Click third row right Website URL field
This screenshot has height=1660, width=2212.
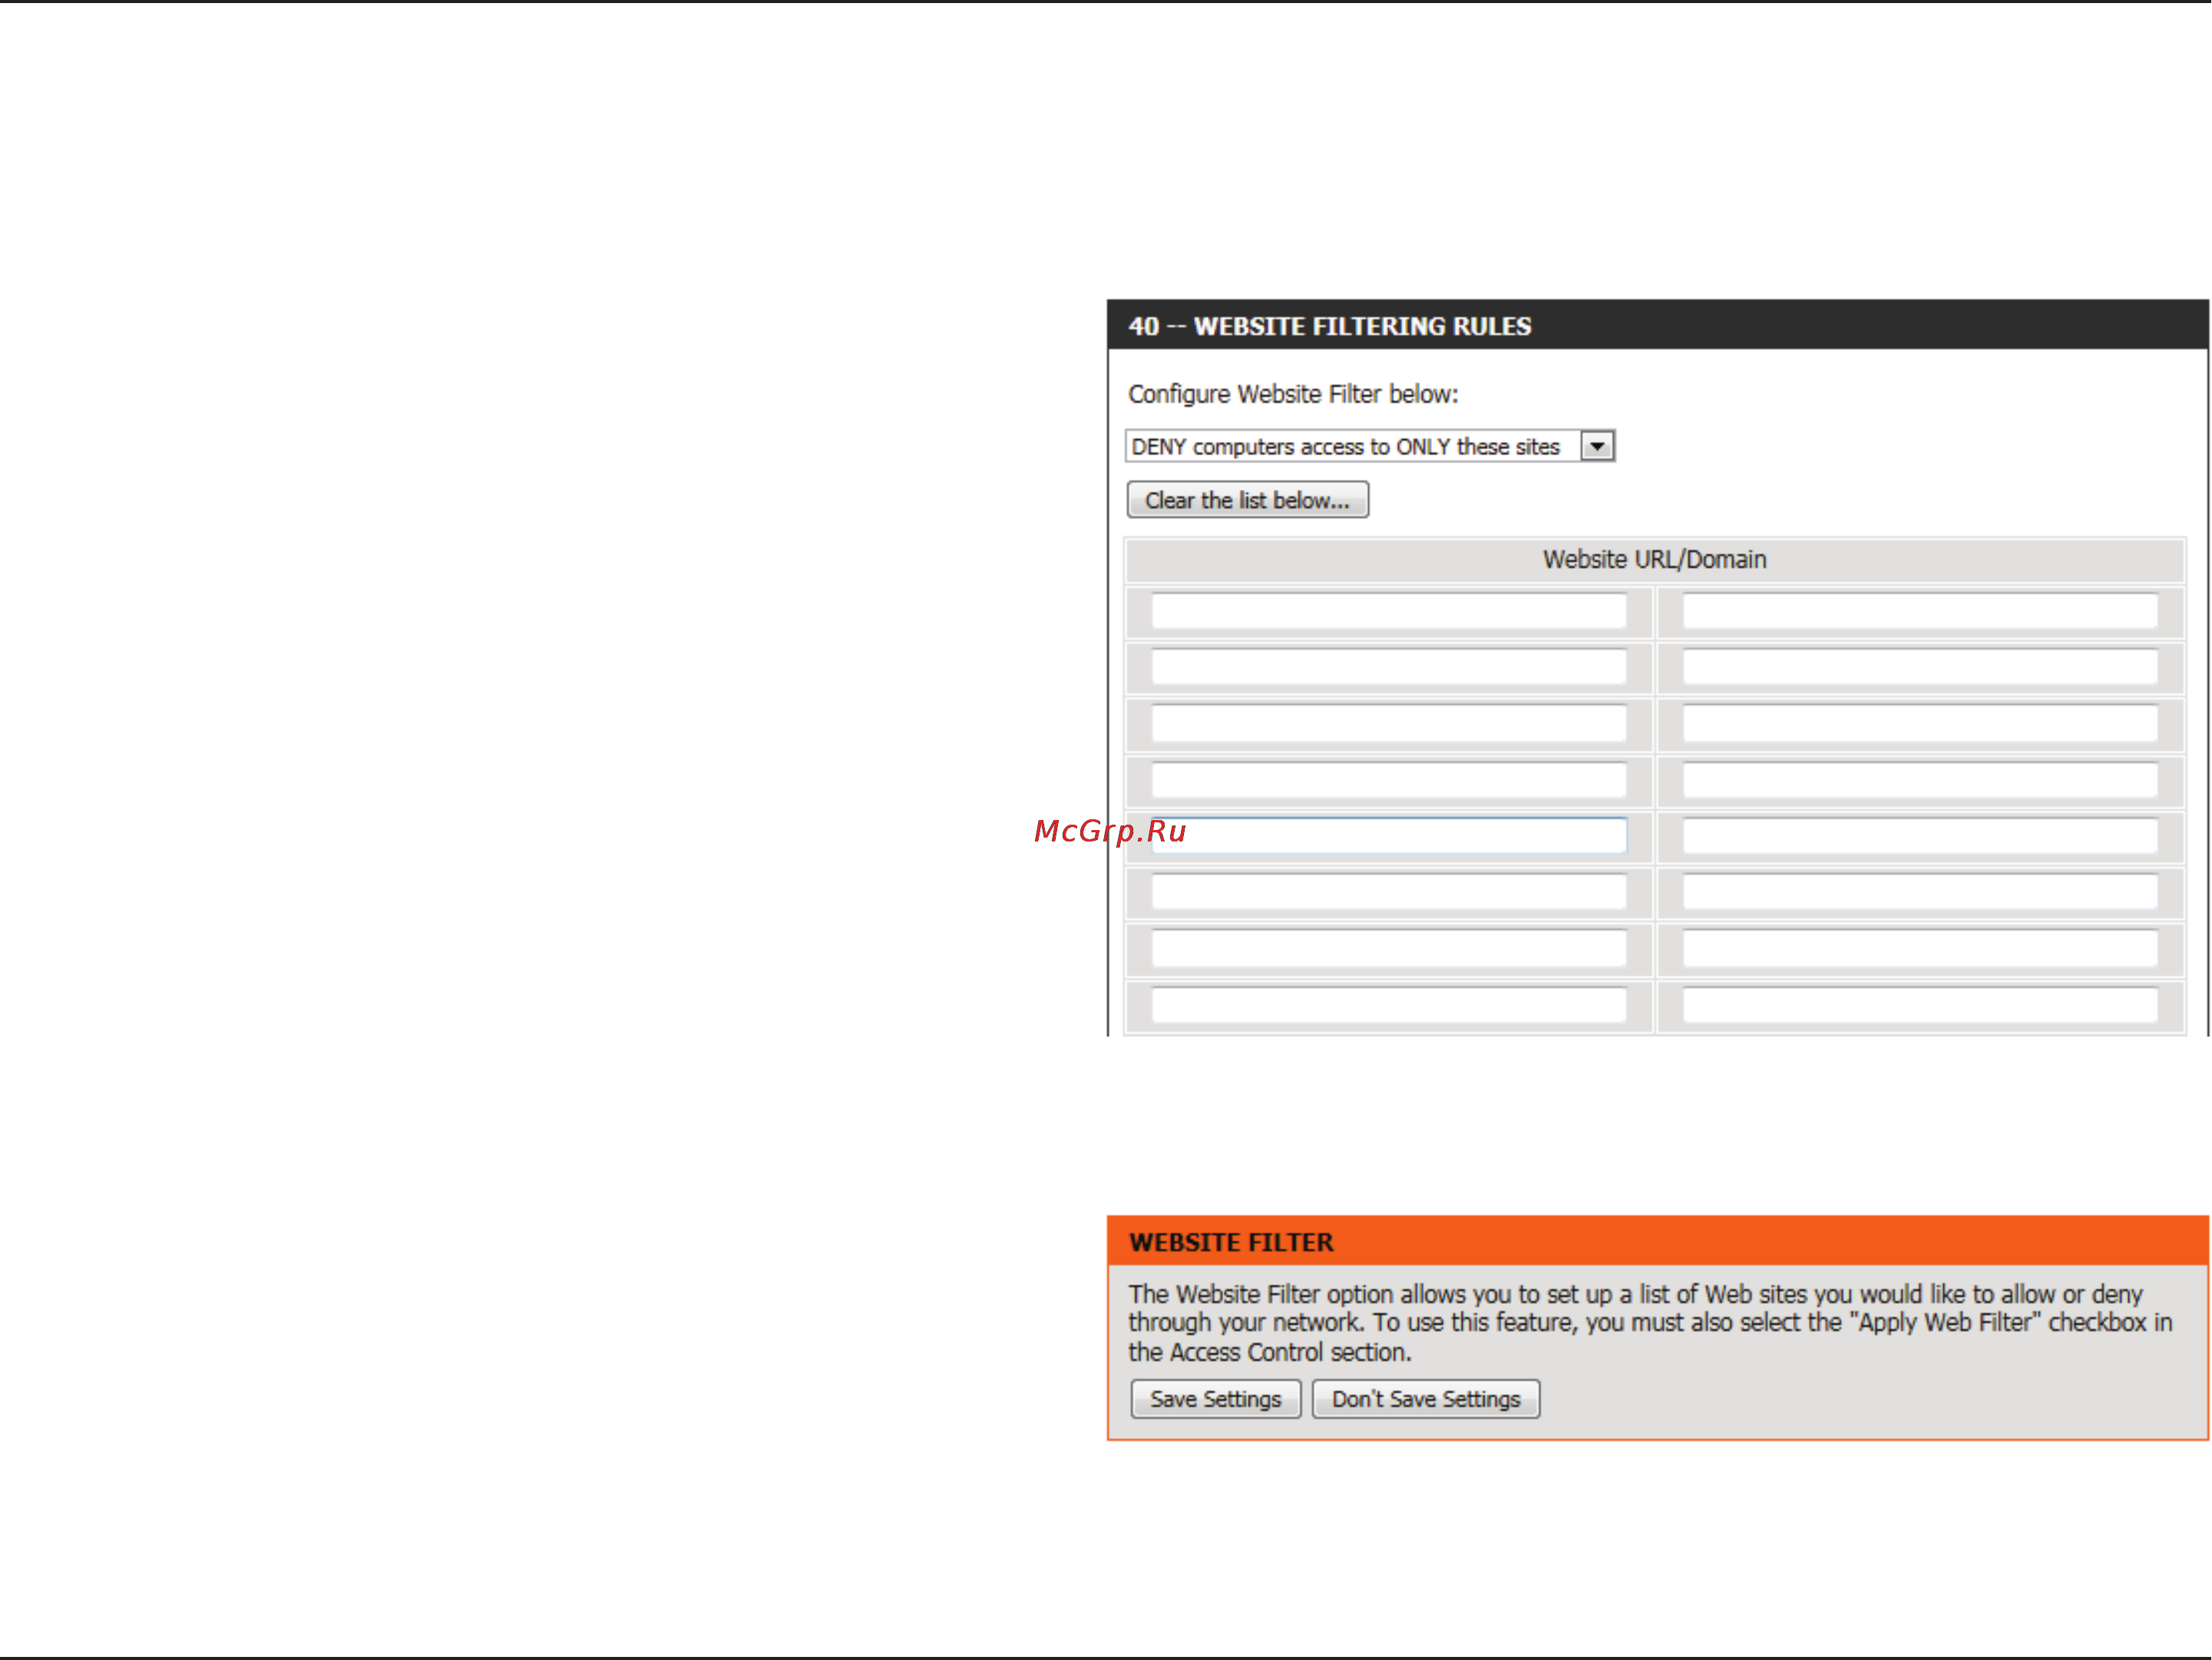[x=1920, y=723]
